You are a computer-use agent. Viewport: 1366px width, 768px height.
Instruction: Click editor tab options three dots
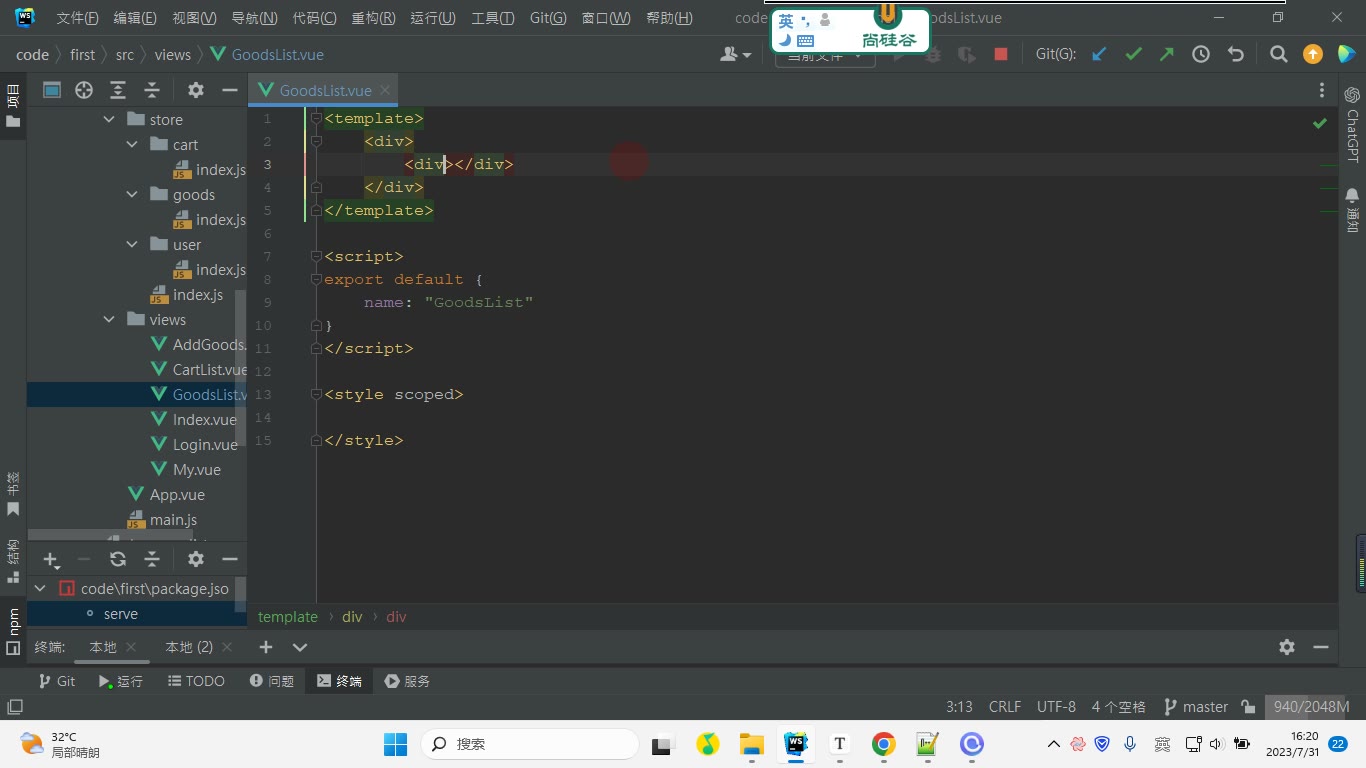(1322, 90)
